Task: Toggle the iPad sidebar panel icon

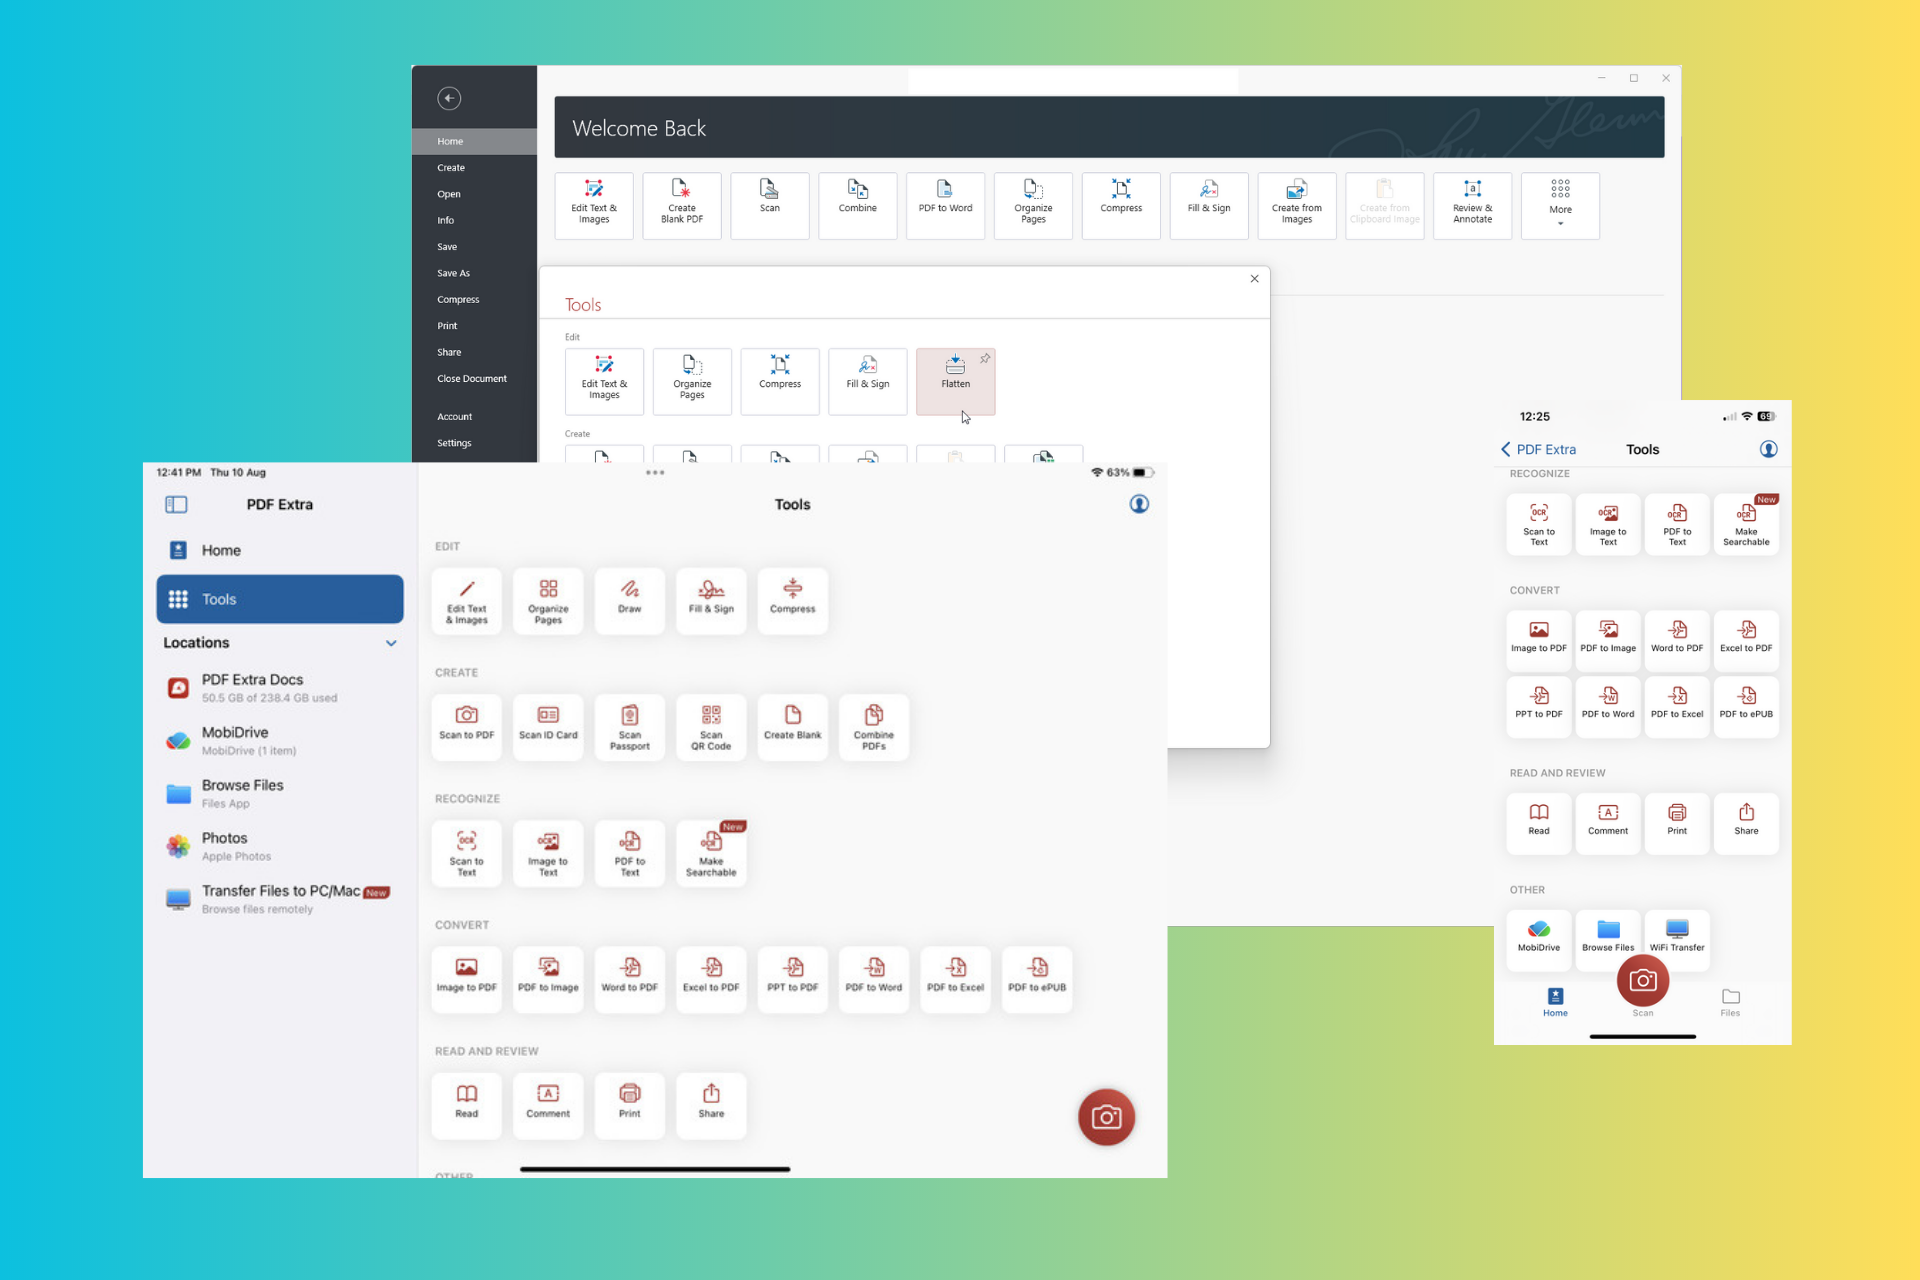Action: pyautogui.click(x=176, y=505)
